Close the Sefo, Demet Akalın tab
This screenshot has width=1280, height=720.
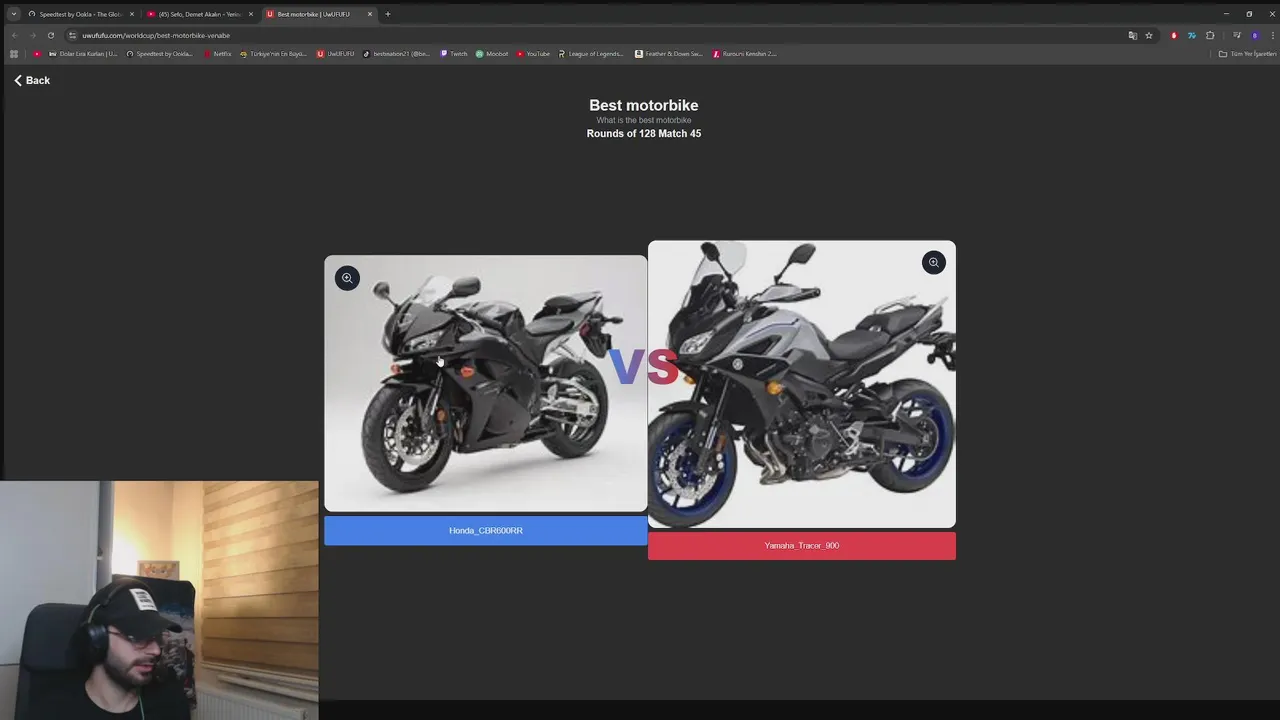click(250, 14)
